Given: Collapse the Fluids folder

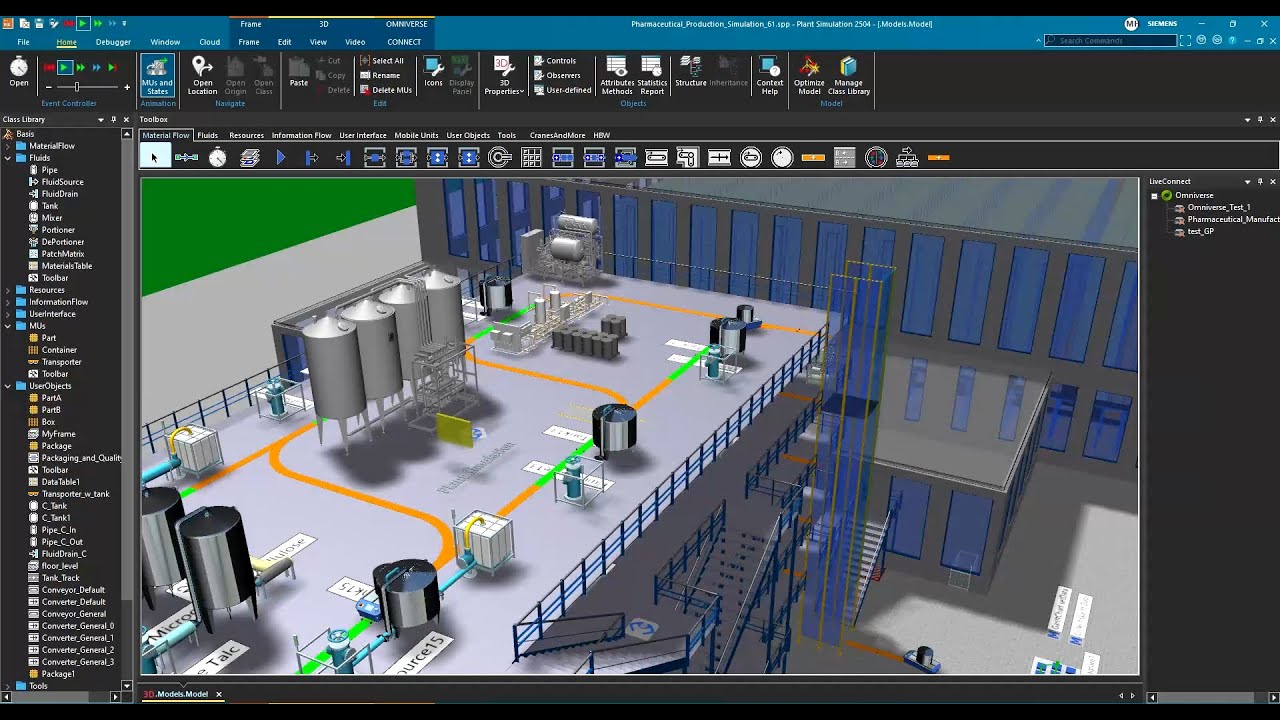Looking at the screenshot, I should click(x=8, y=158).
